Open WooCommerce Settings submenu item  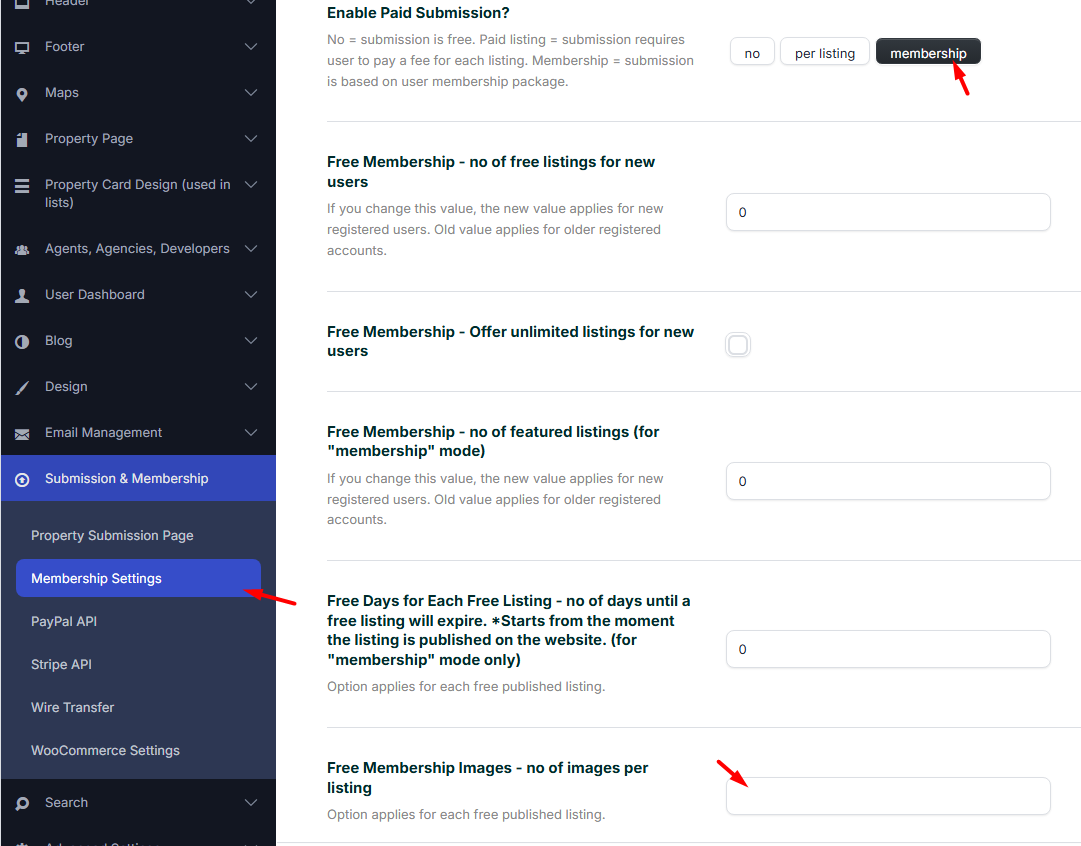click(x=105, y=751)
